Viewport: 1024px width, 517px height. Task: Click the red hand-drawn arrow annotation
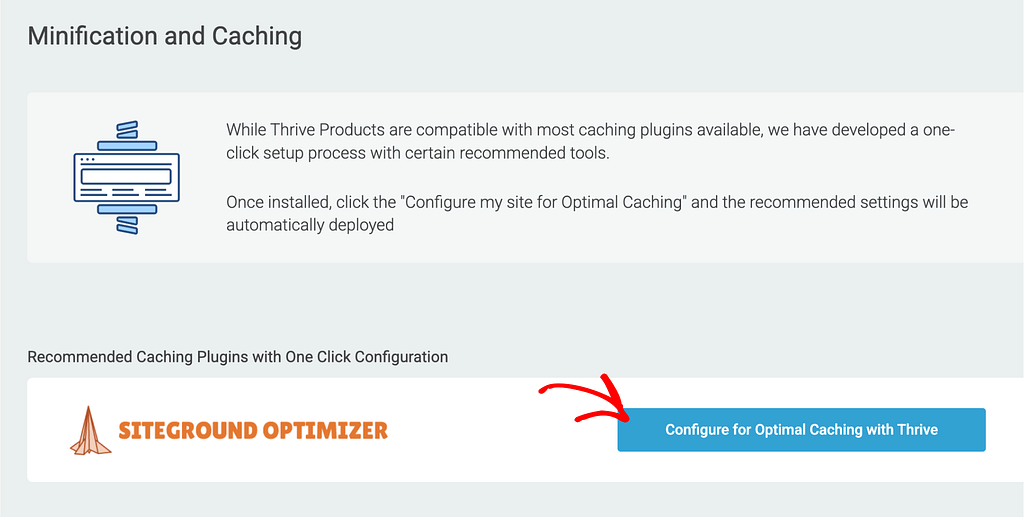pos(584,400)
